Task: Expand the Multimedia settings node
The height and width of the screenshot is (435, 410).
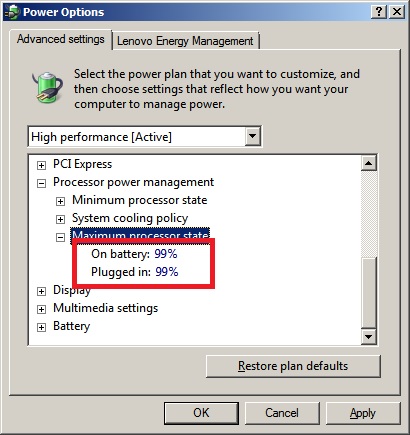Action: pos(41,309)
